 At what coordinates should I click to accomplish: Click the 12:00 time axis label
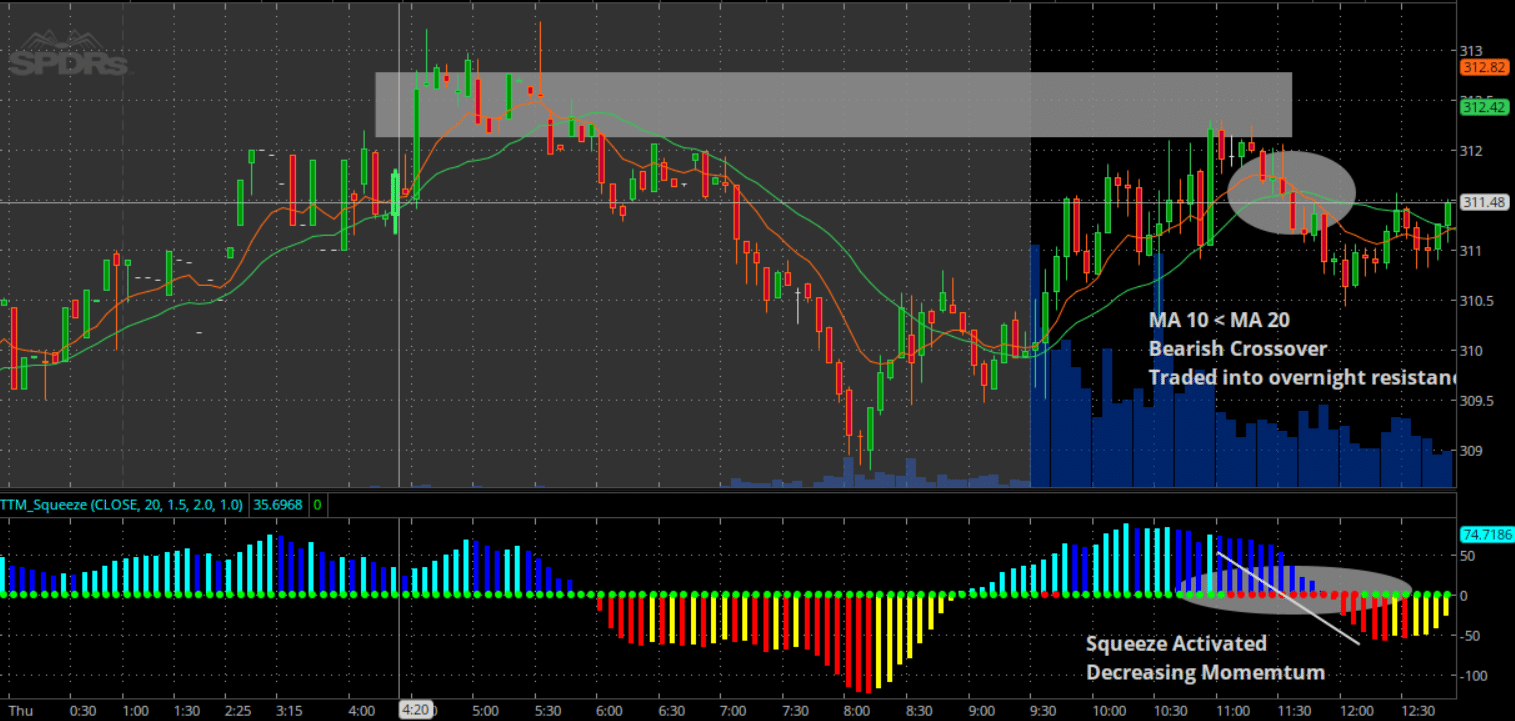(1357, 710)
